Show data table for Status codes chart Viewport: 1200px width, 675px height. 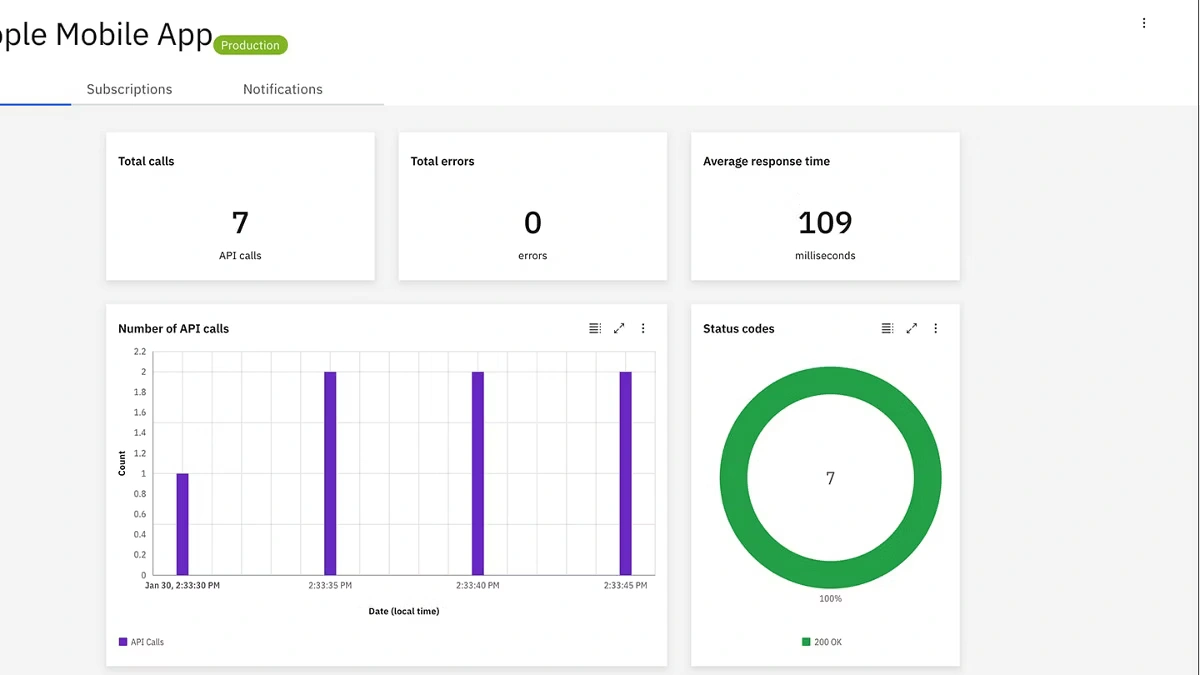point(886,328)
